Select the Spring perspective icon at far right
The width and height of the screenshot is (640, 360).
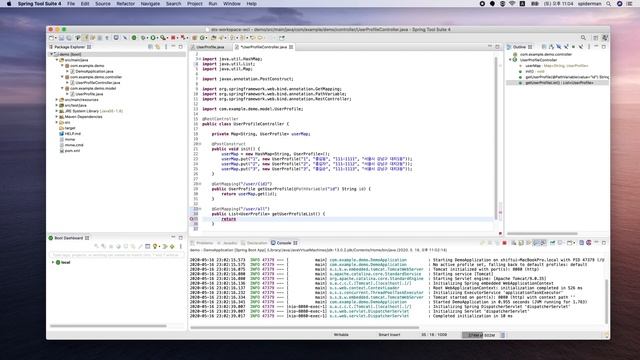[605, 38]
